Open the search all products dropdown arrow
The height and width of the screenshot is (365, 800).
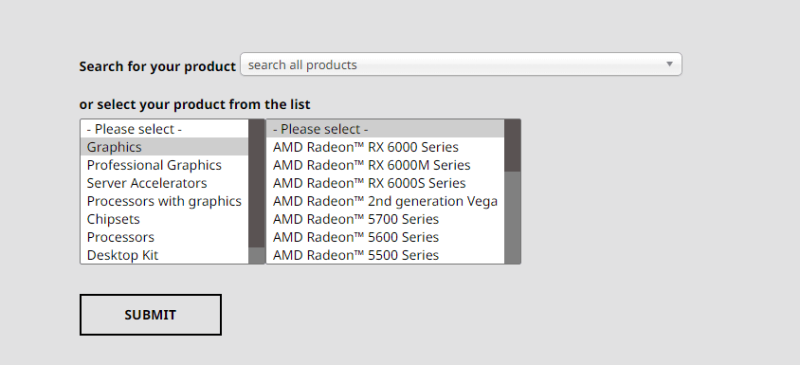point(669,64)
